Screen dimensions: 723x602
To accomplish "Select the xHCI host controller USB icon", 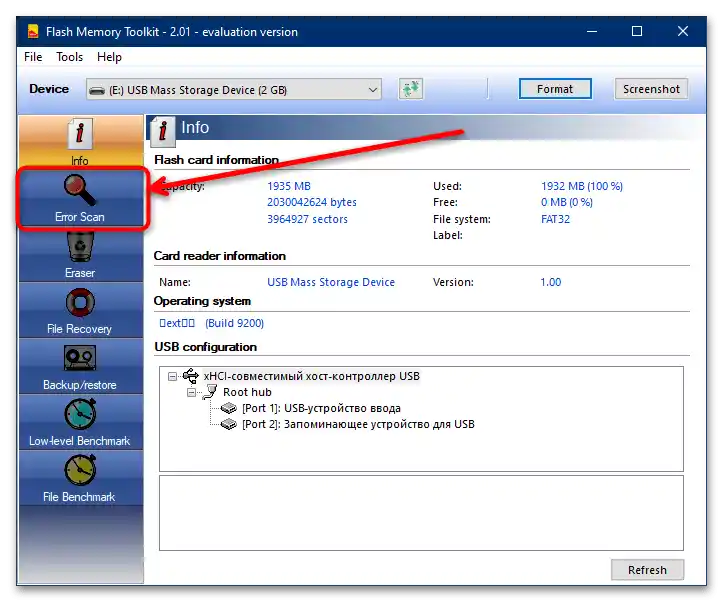I will coord(190,376).
